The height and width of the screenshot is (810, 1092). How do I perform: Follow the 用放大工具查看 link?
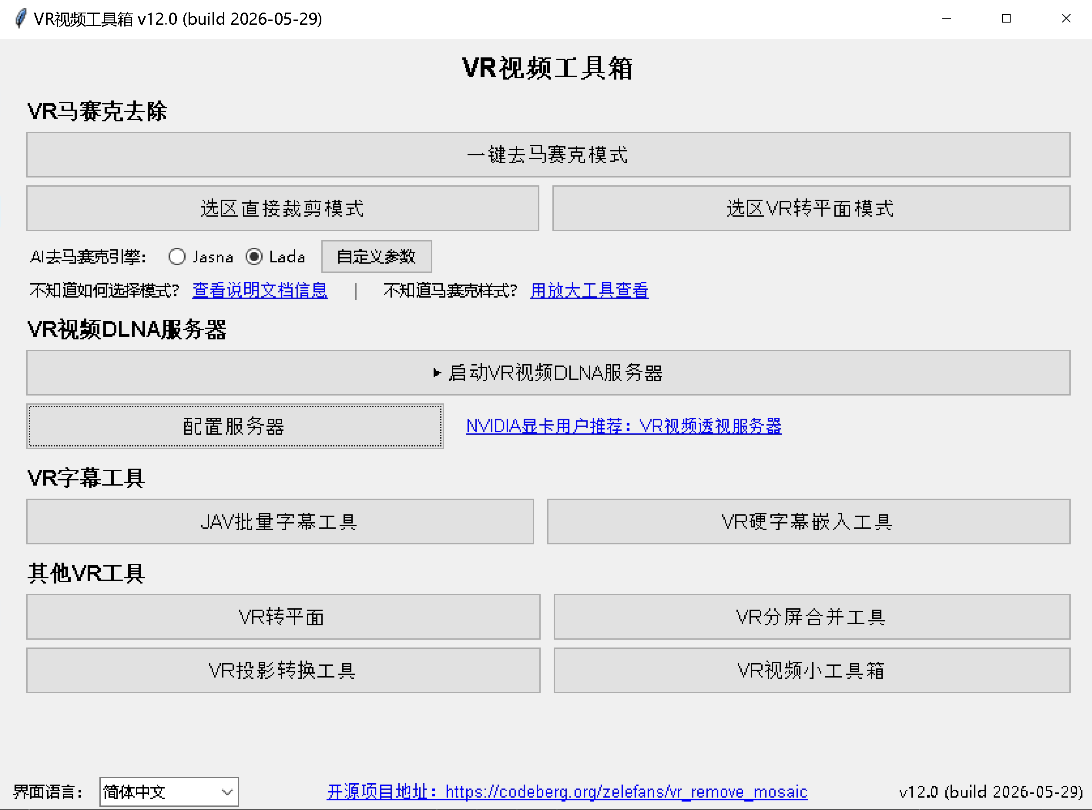click(589, 290)
